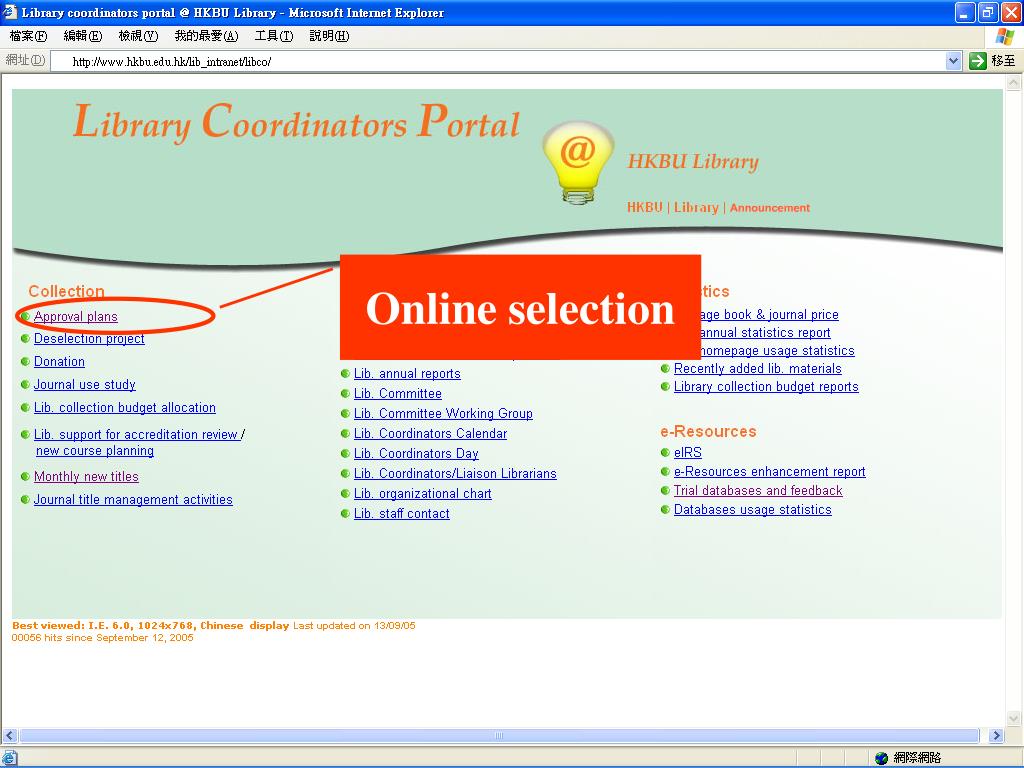This screenshot has width=1024, height=768.
Task: Open e-Resources enhancement report link
Action: pos(769,472)
